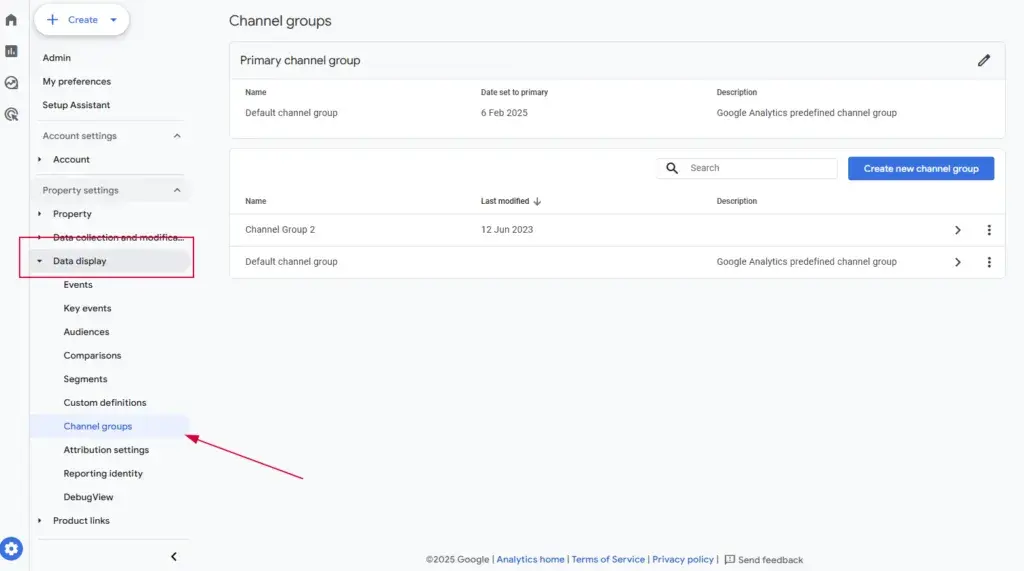Open more options for Channel Group 2
Image resolution: width=1024 pixels, height=571 pixels.
[x=989, y=230]
